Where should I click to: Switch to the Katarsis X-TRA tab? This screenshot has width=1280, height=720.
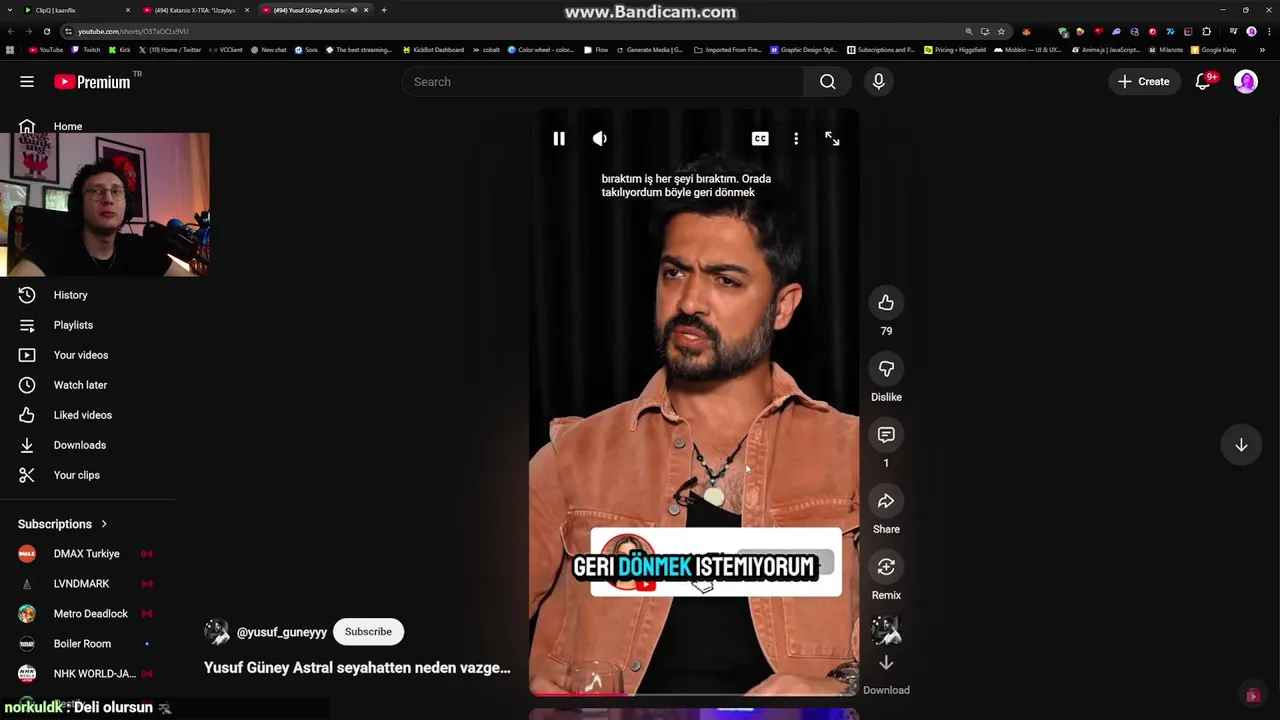196,10
